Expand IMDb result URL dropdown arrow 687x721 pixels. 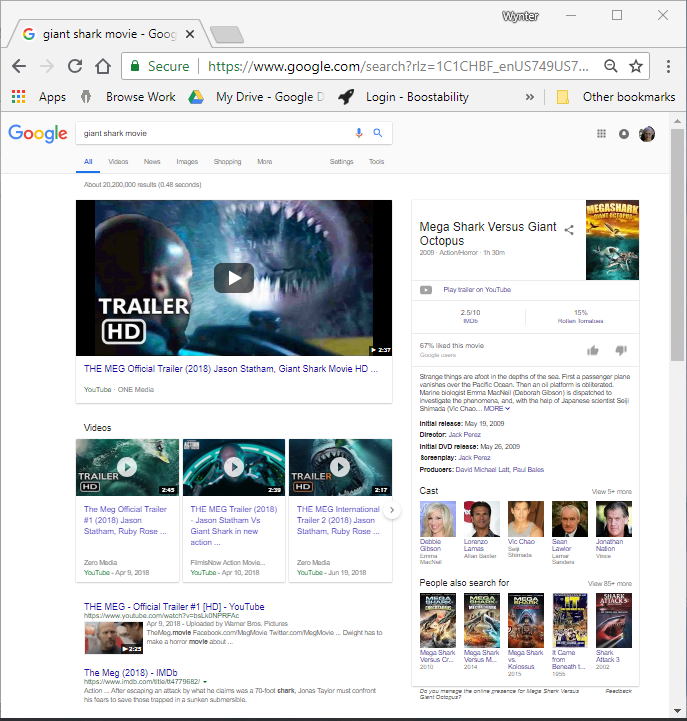(205, 682)
